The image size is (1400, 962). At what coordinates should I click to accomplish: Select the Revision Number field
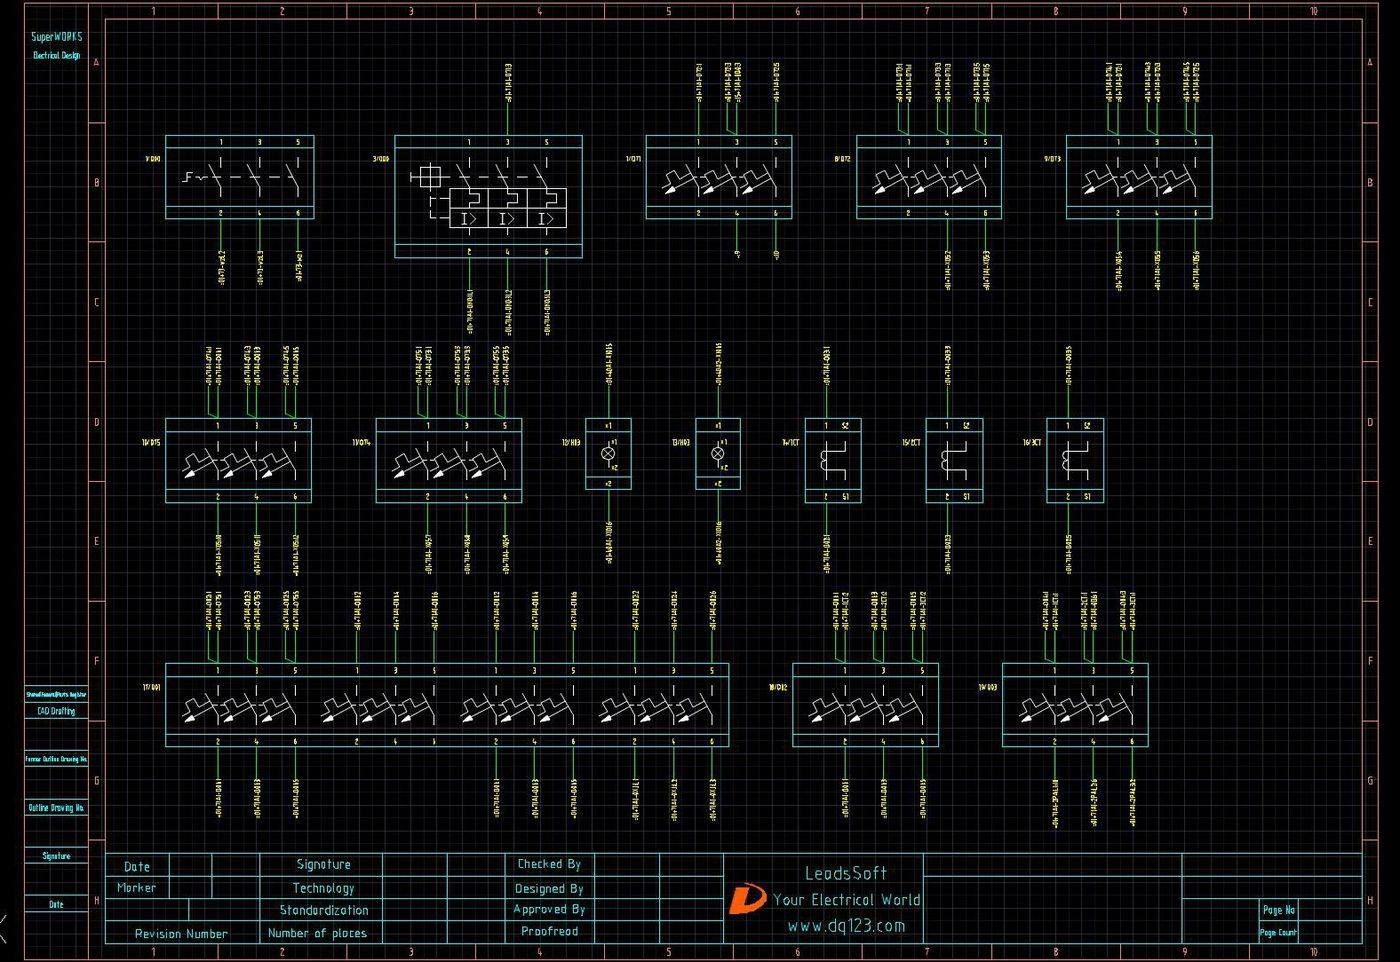click(181, 933)
